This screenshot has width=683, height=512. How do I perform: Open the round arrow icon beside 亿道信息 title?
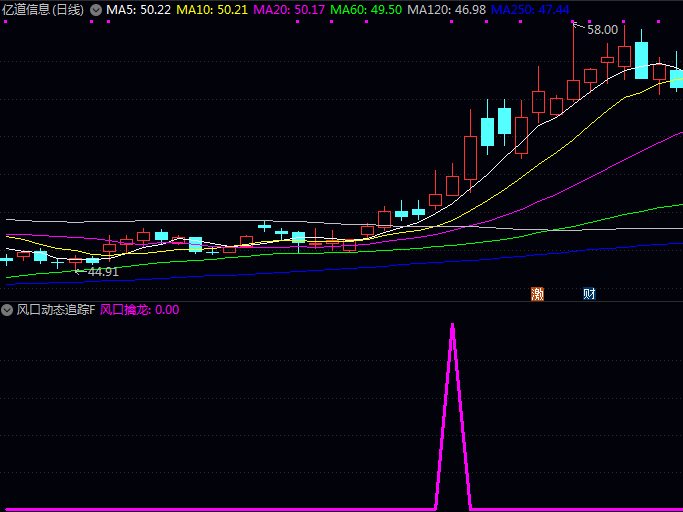[96, 10]
